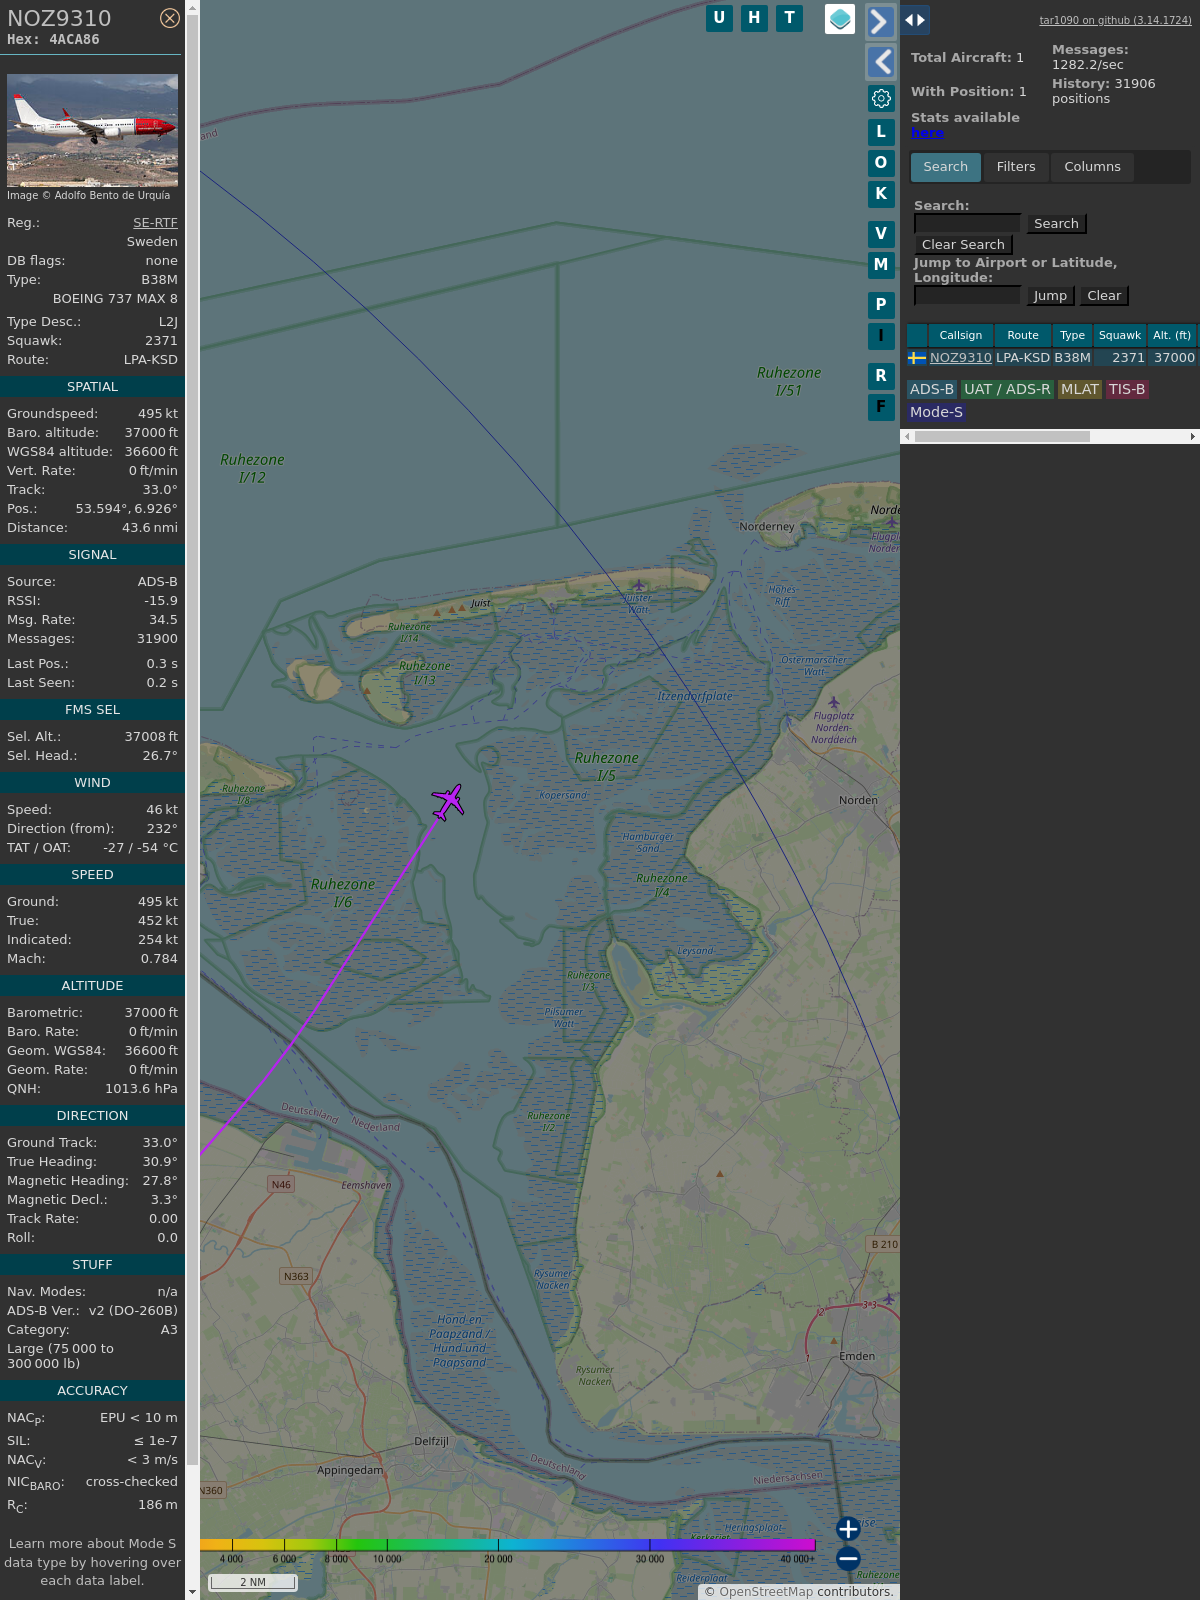Open the settings gear icon
The width and height of the screenshot is (1200, 1600).
coord(881,98)
